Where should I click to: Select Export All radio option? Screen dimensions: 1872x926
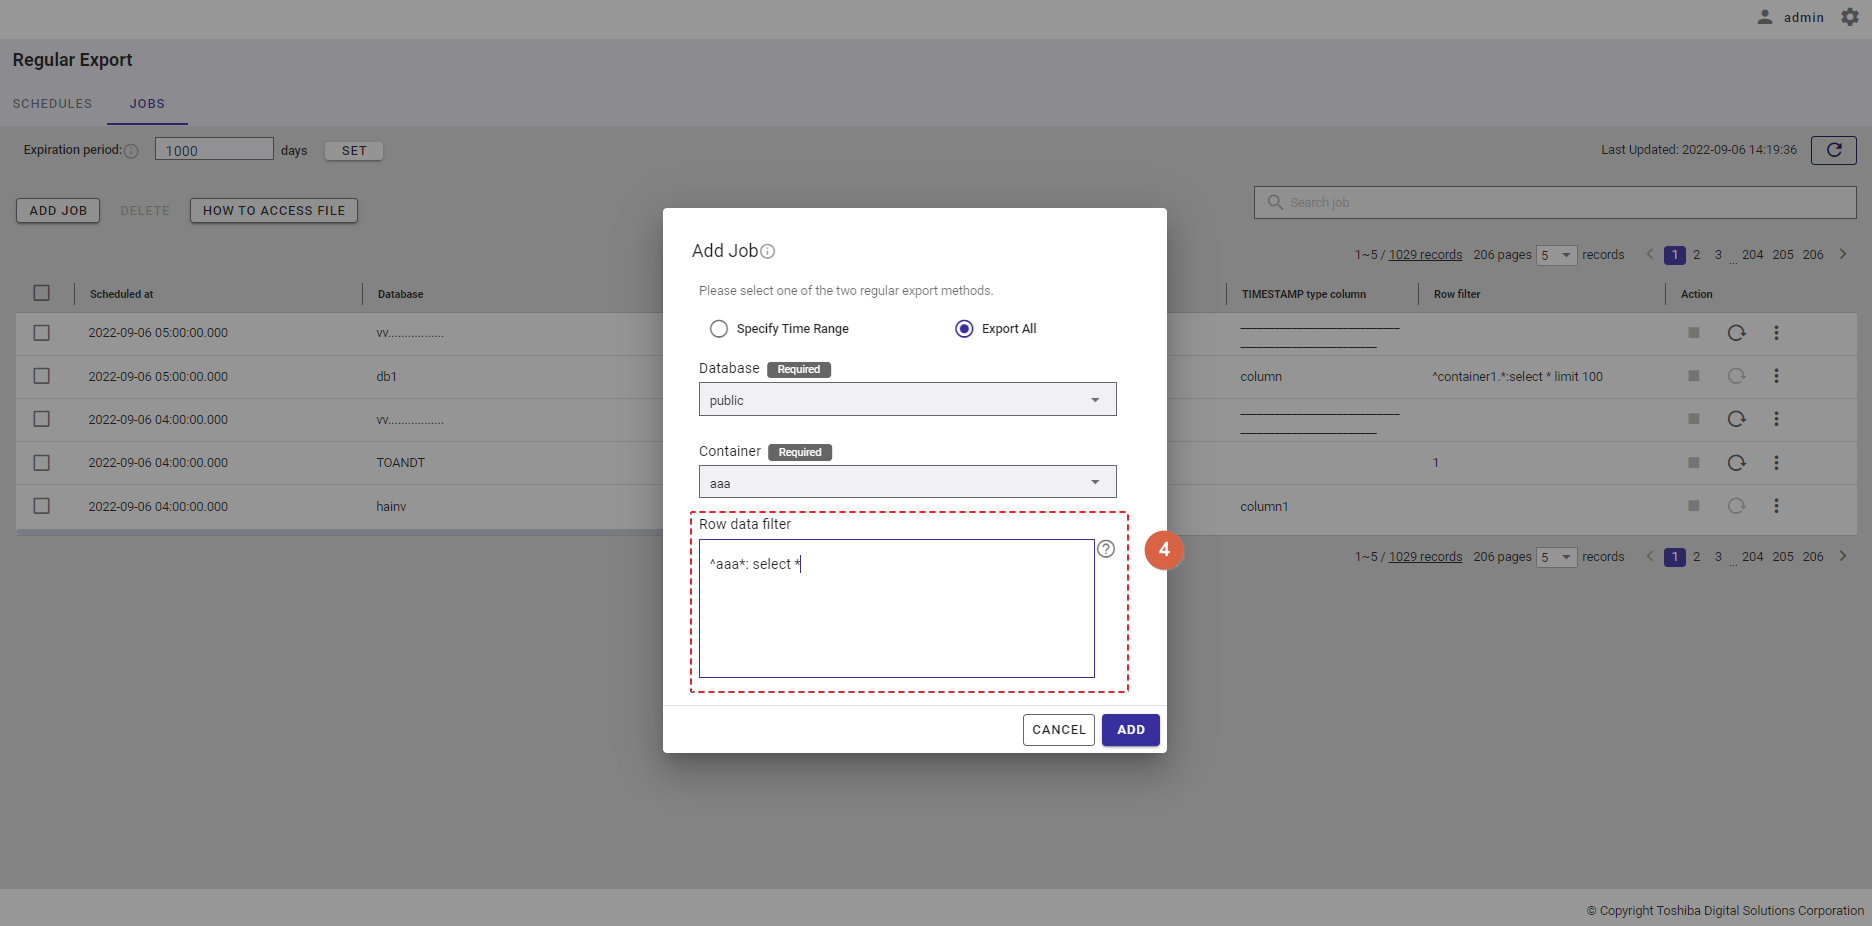click(964, 329)
